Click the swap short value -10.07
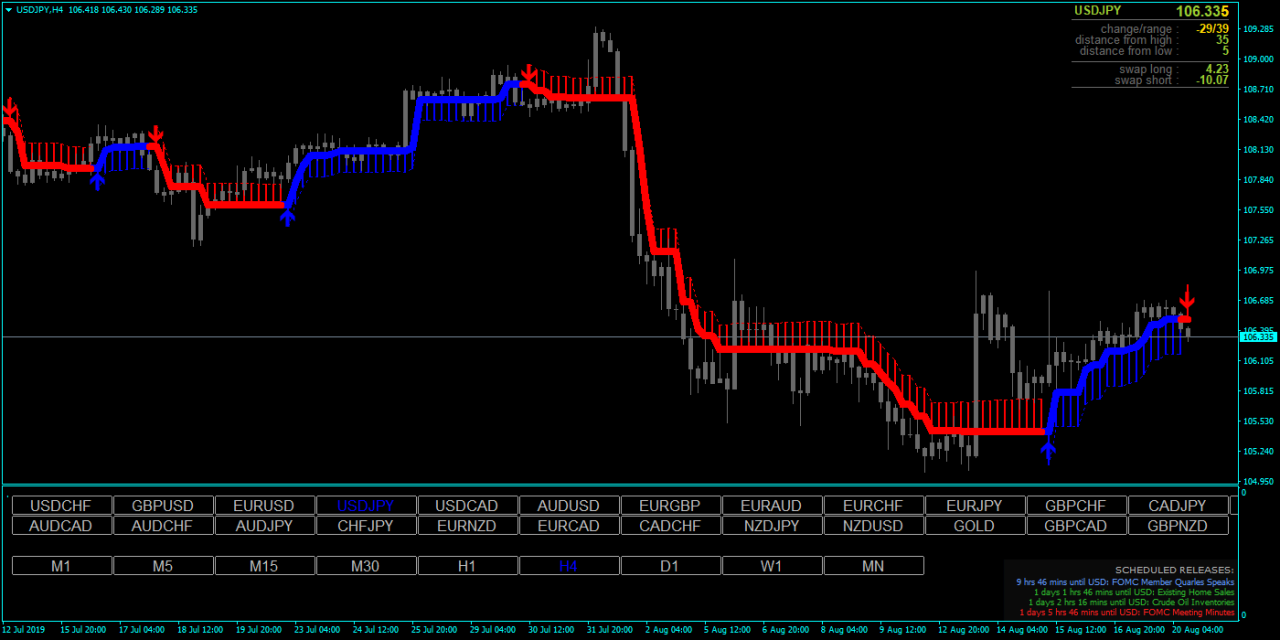Image resolution: width=1280 pixels, height=640 pixels. (x=1212, y=80)
